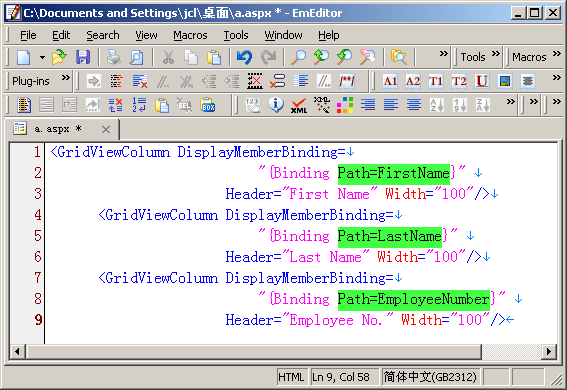
Task: Click the GB2312 encoding in the status bar
Action: click(430, 377)
